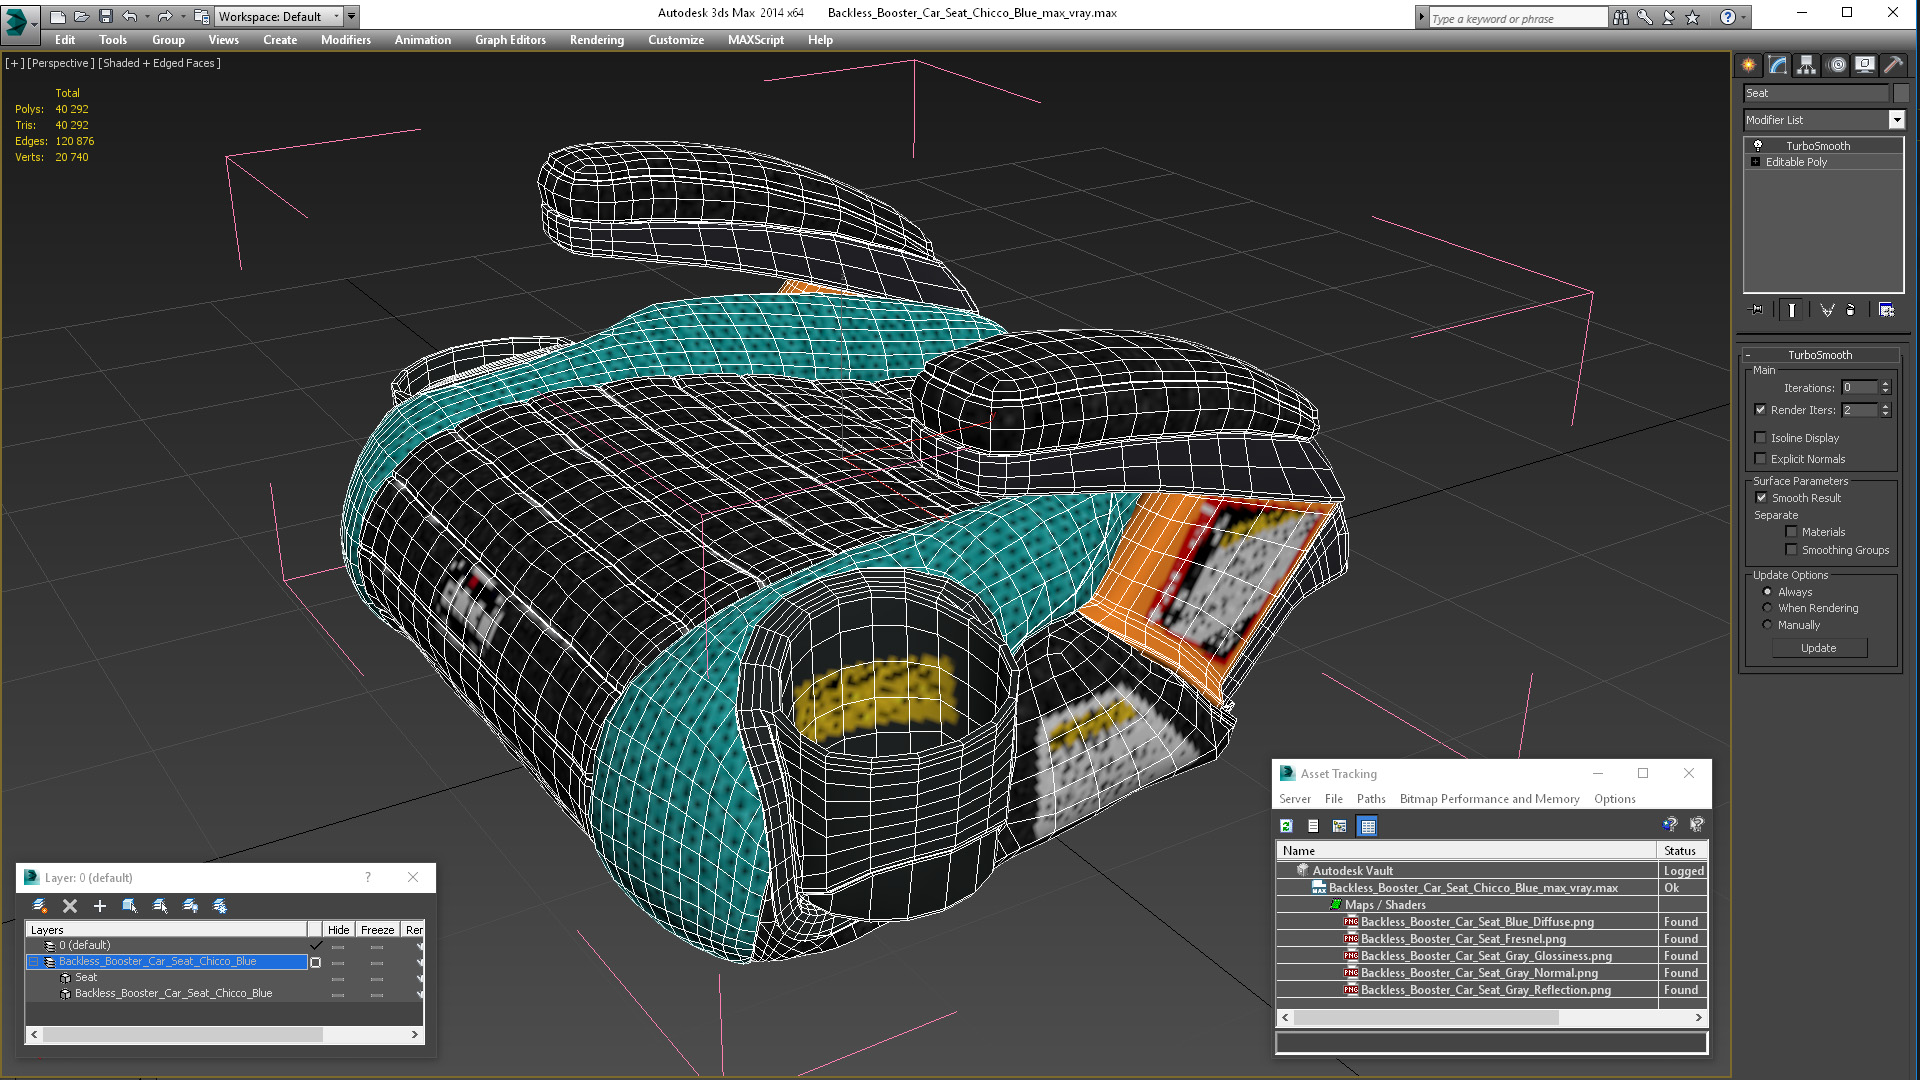Screen dimensions: 1920x1080
Task: Toggle TurboSmooth lightbulb visibility in stack
Action: tap(1758, 146)
